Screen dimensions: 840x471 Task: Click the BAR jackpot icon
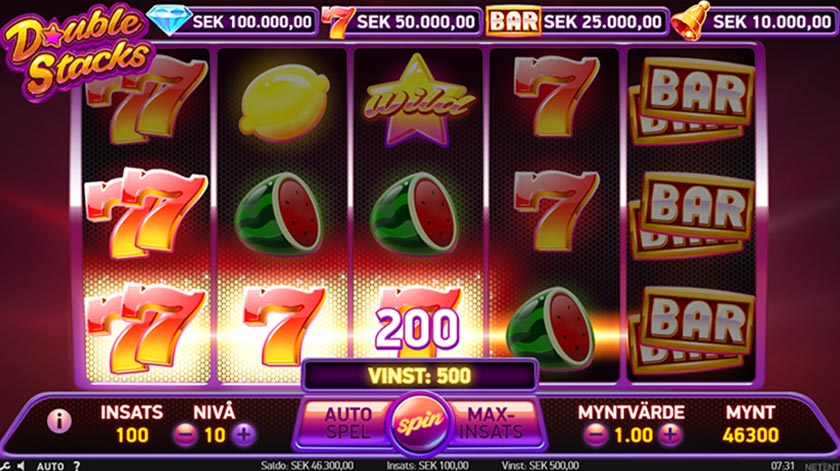coord(513,21)
